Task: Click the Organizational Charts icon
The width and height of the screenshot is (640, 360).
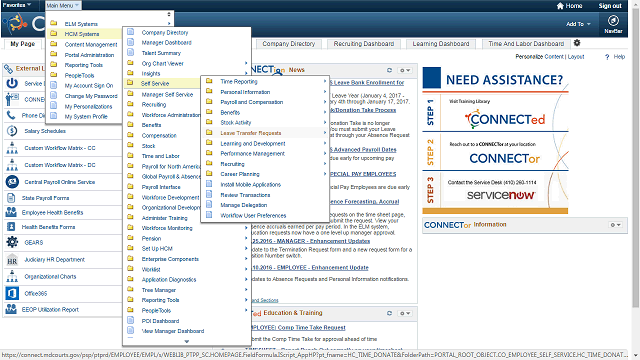Action: point(12,276)
